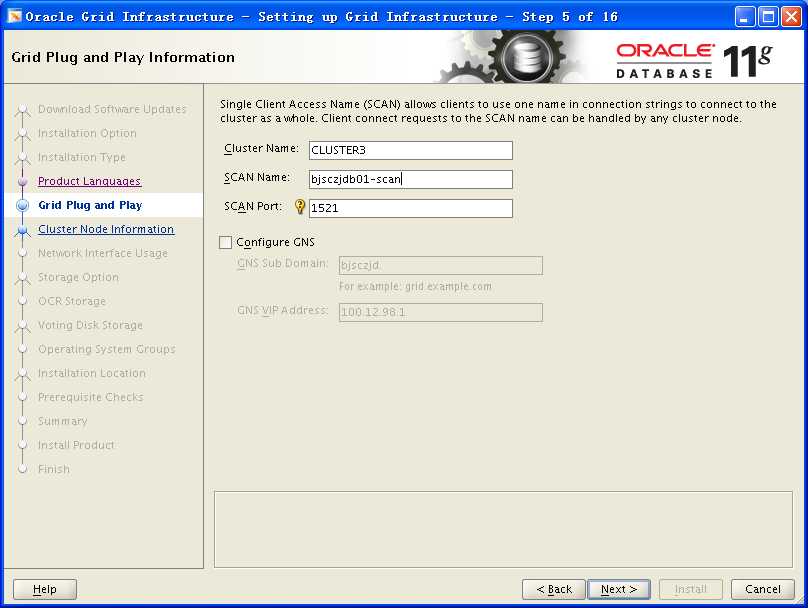Select the Grid Plug and Play step

point(90,205)
